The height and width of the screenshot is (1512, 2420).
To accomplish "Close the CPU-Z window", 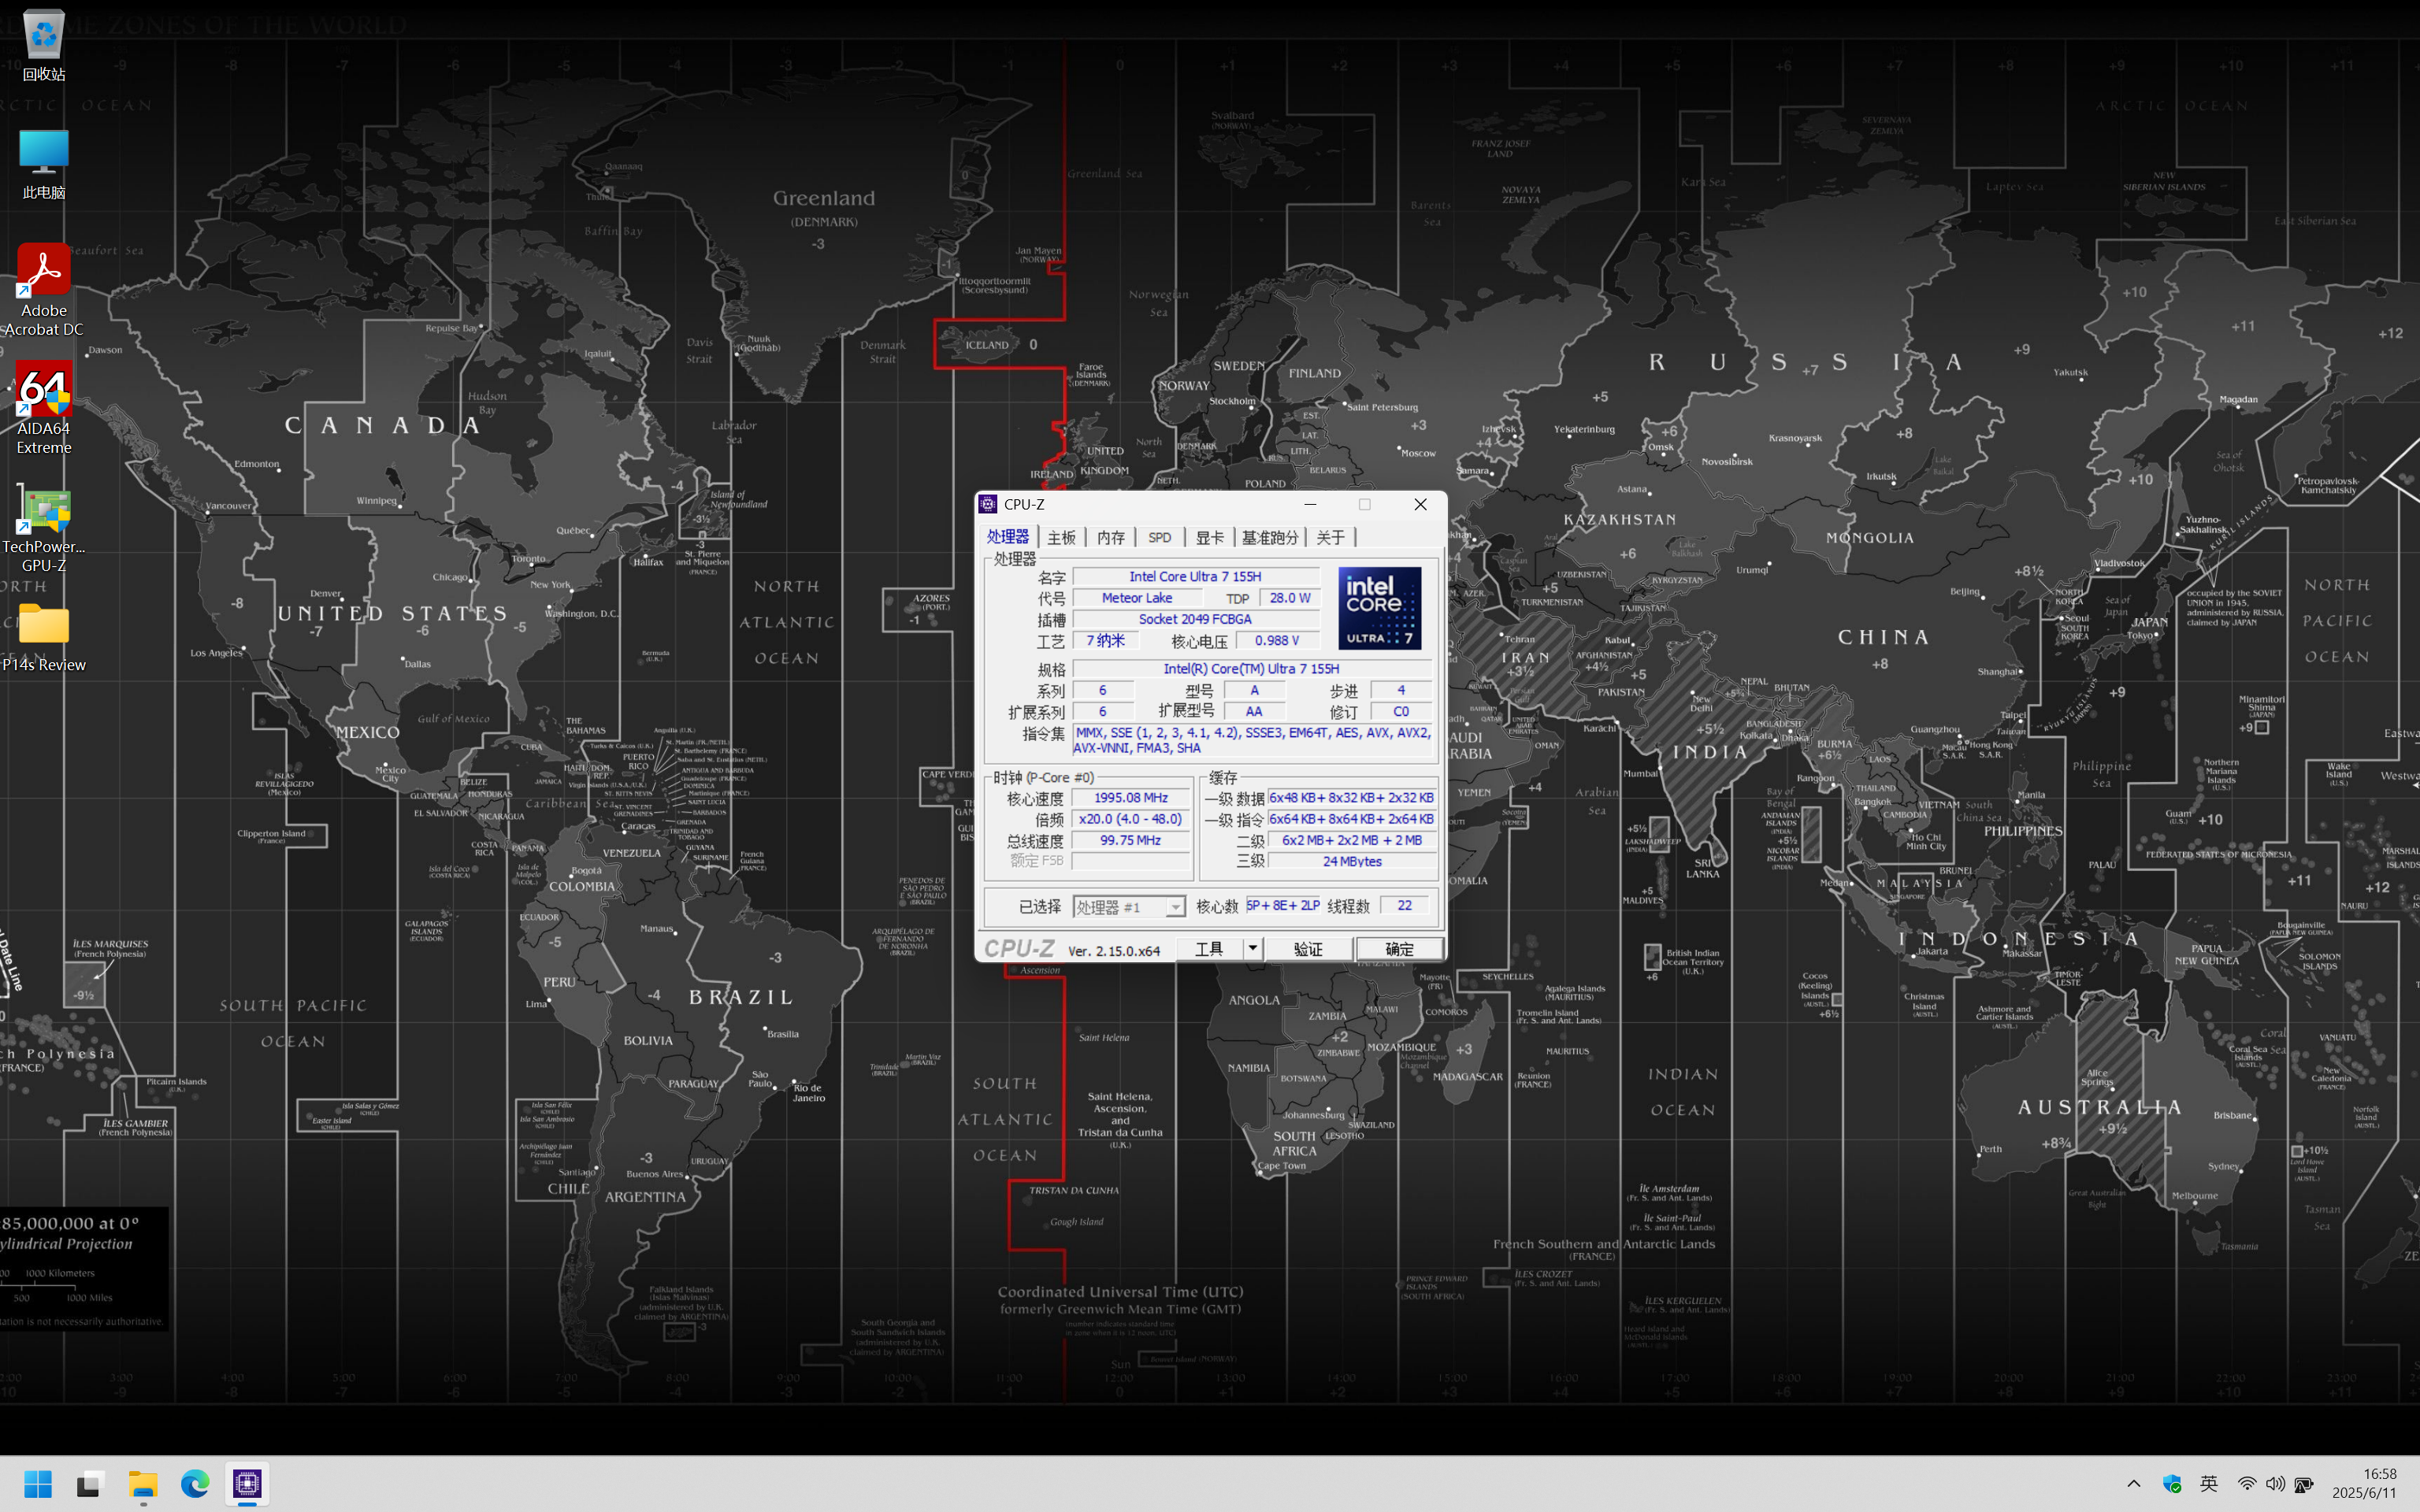I will [1420, 504].
